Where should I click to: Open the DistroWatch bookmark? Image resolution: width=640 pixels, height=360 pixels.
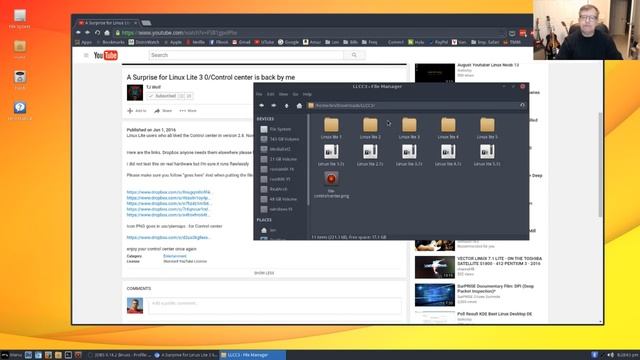(x=144, y=42)
